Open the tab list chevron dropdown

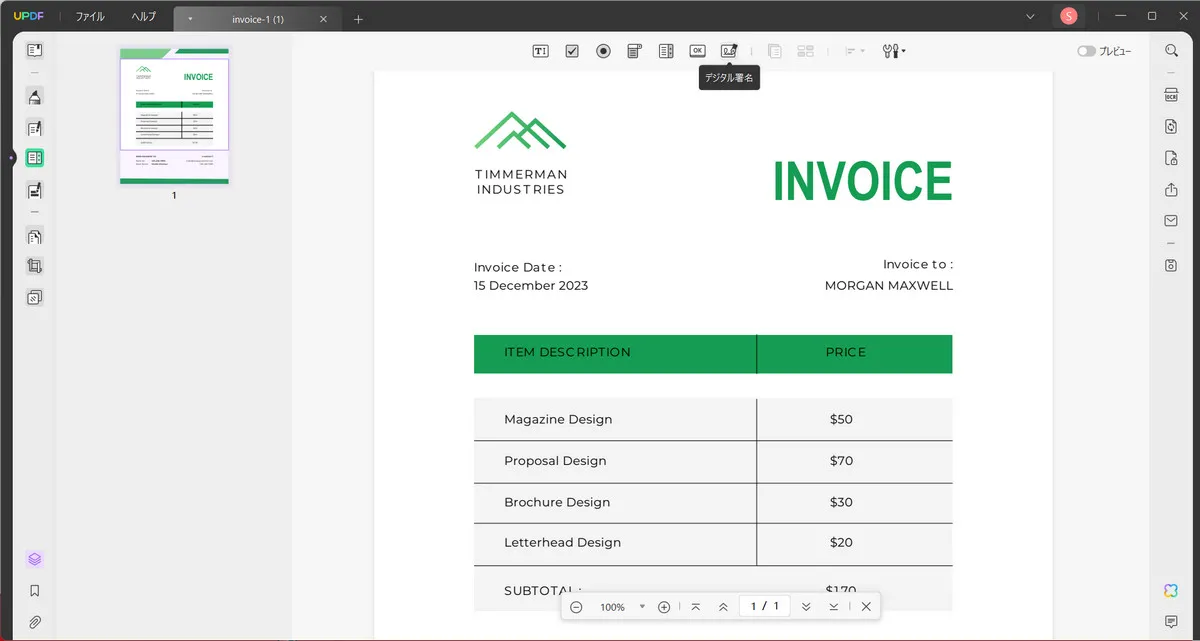1031,16
